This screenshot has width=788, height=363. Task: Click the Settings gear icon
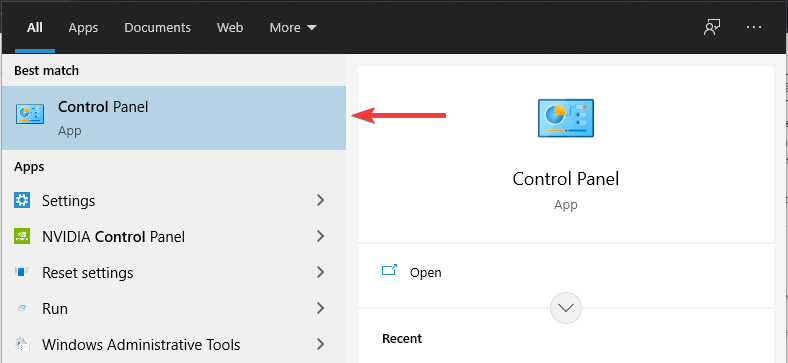click(x=22, y=200)
